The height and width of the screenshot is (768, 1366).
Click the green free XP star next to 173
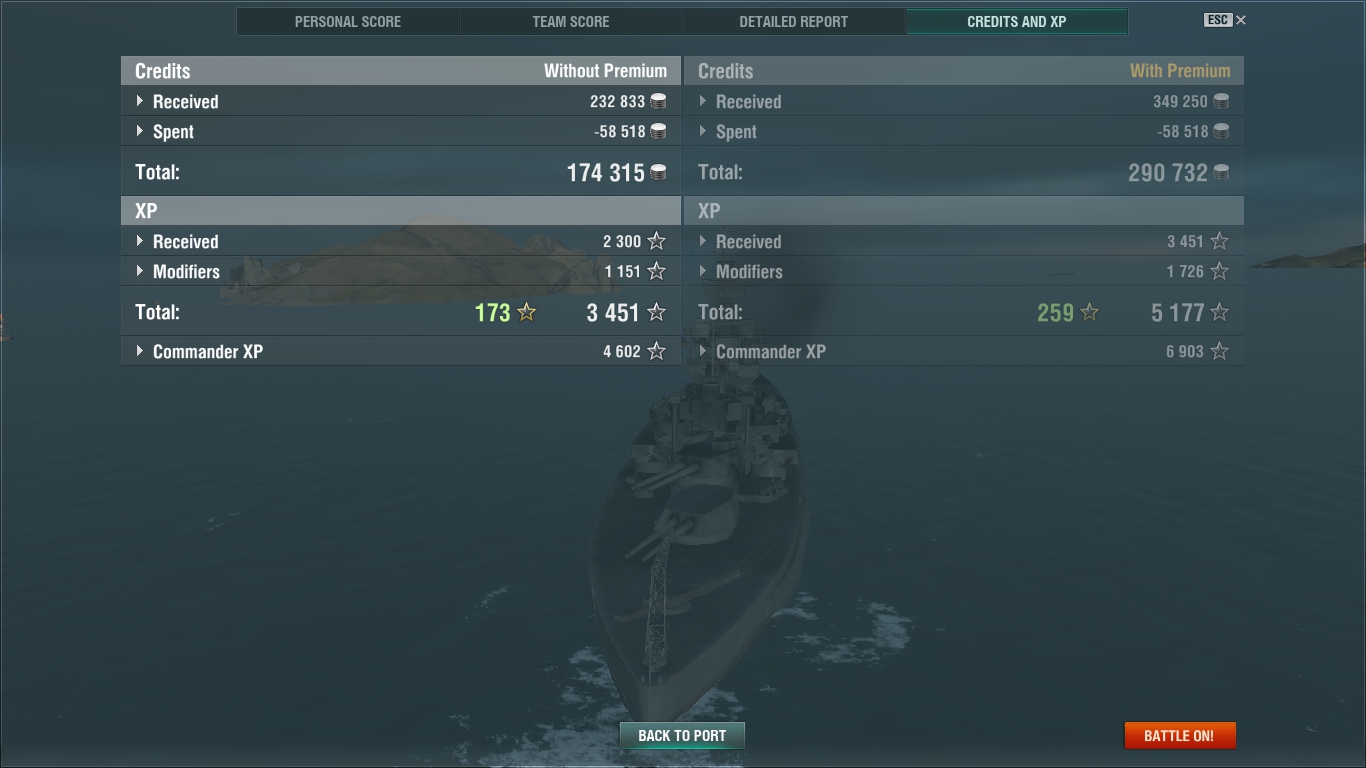pyautogui.click(x=527, y=313)
